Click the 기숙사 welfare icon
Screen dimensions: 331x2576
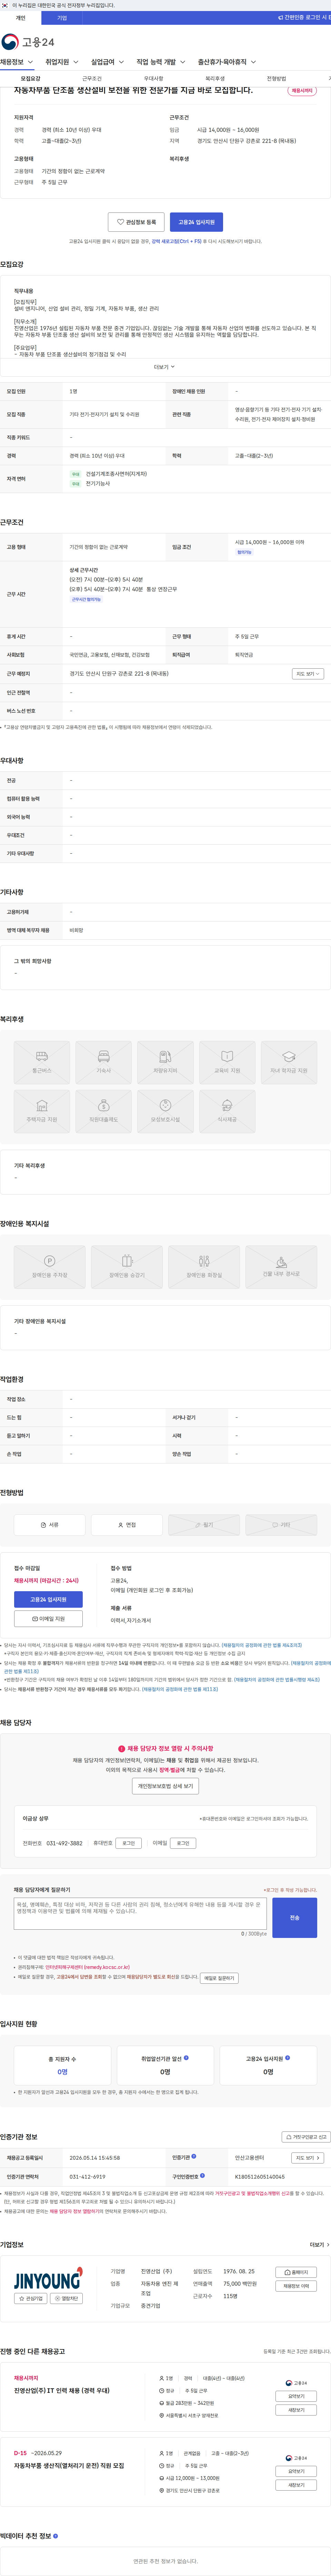(x=104, y=1062)
